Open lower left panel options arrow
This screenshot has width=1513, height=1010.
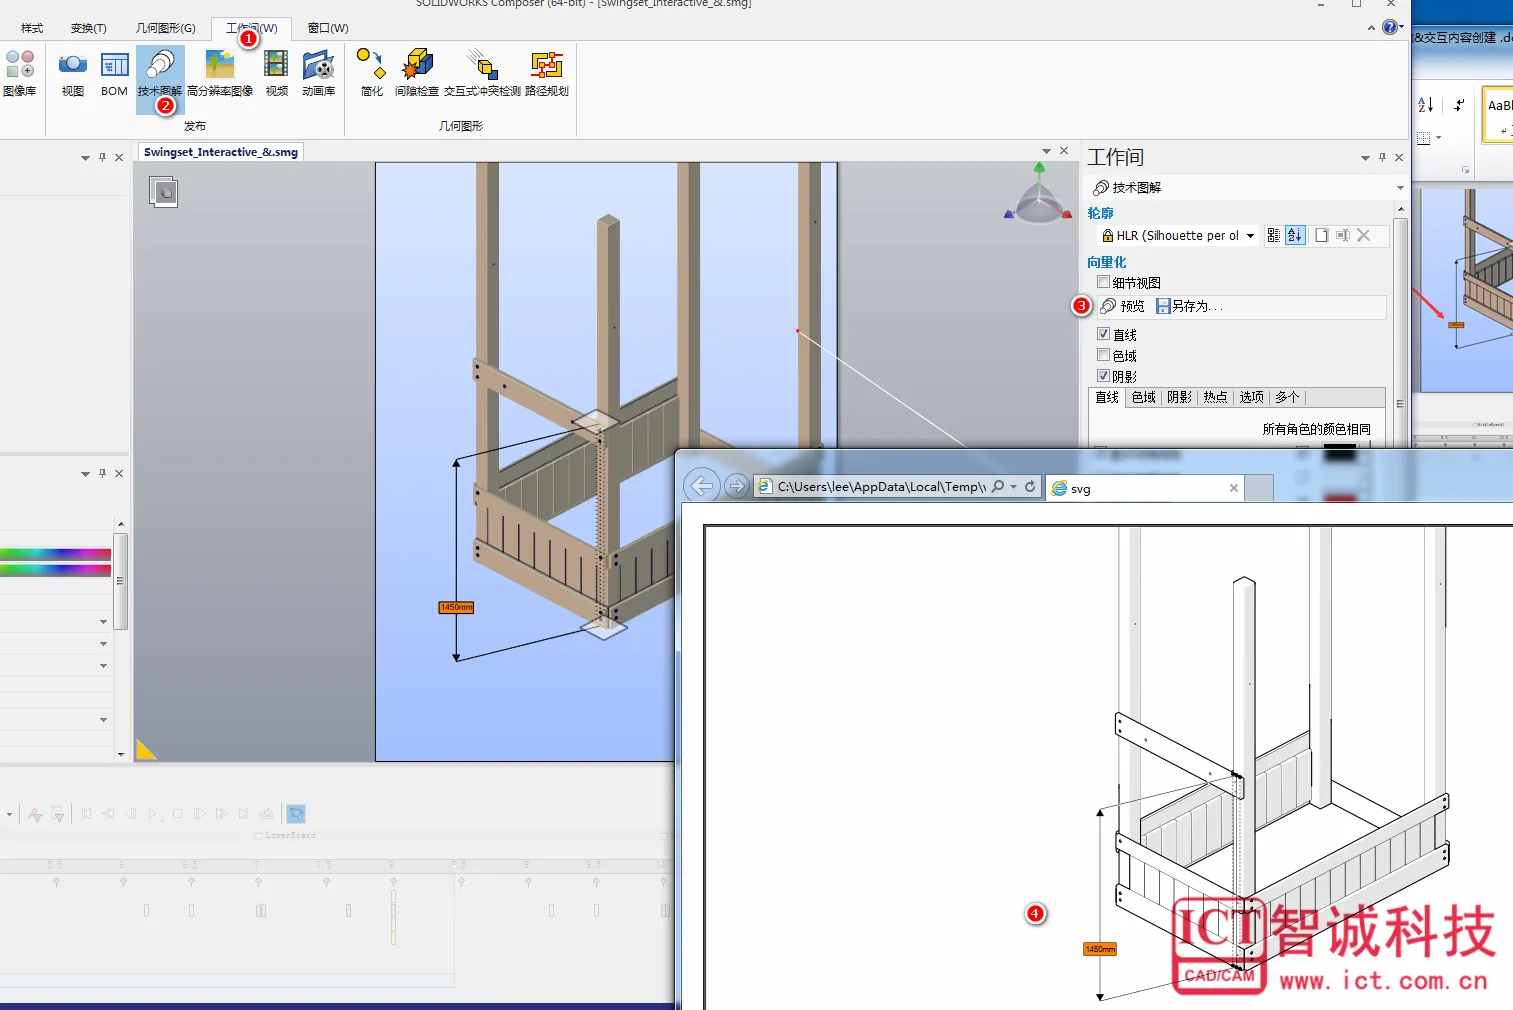(x=85, y=474)
